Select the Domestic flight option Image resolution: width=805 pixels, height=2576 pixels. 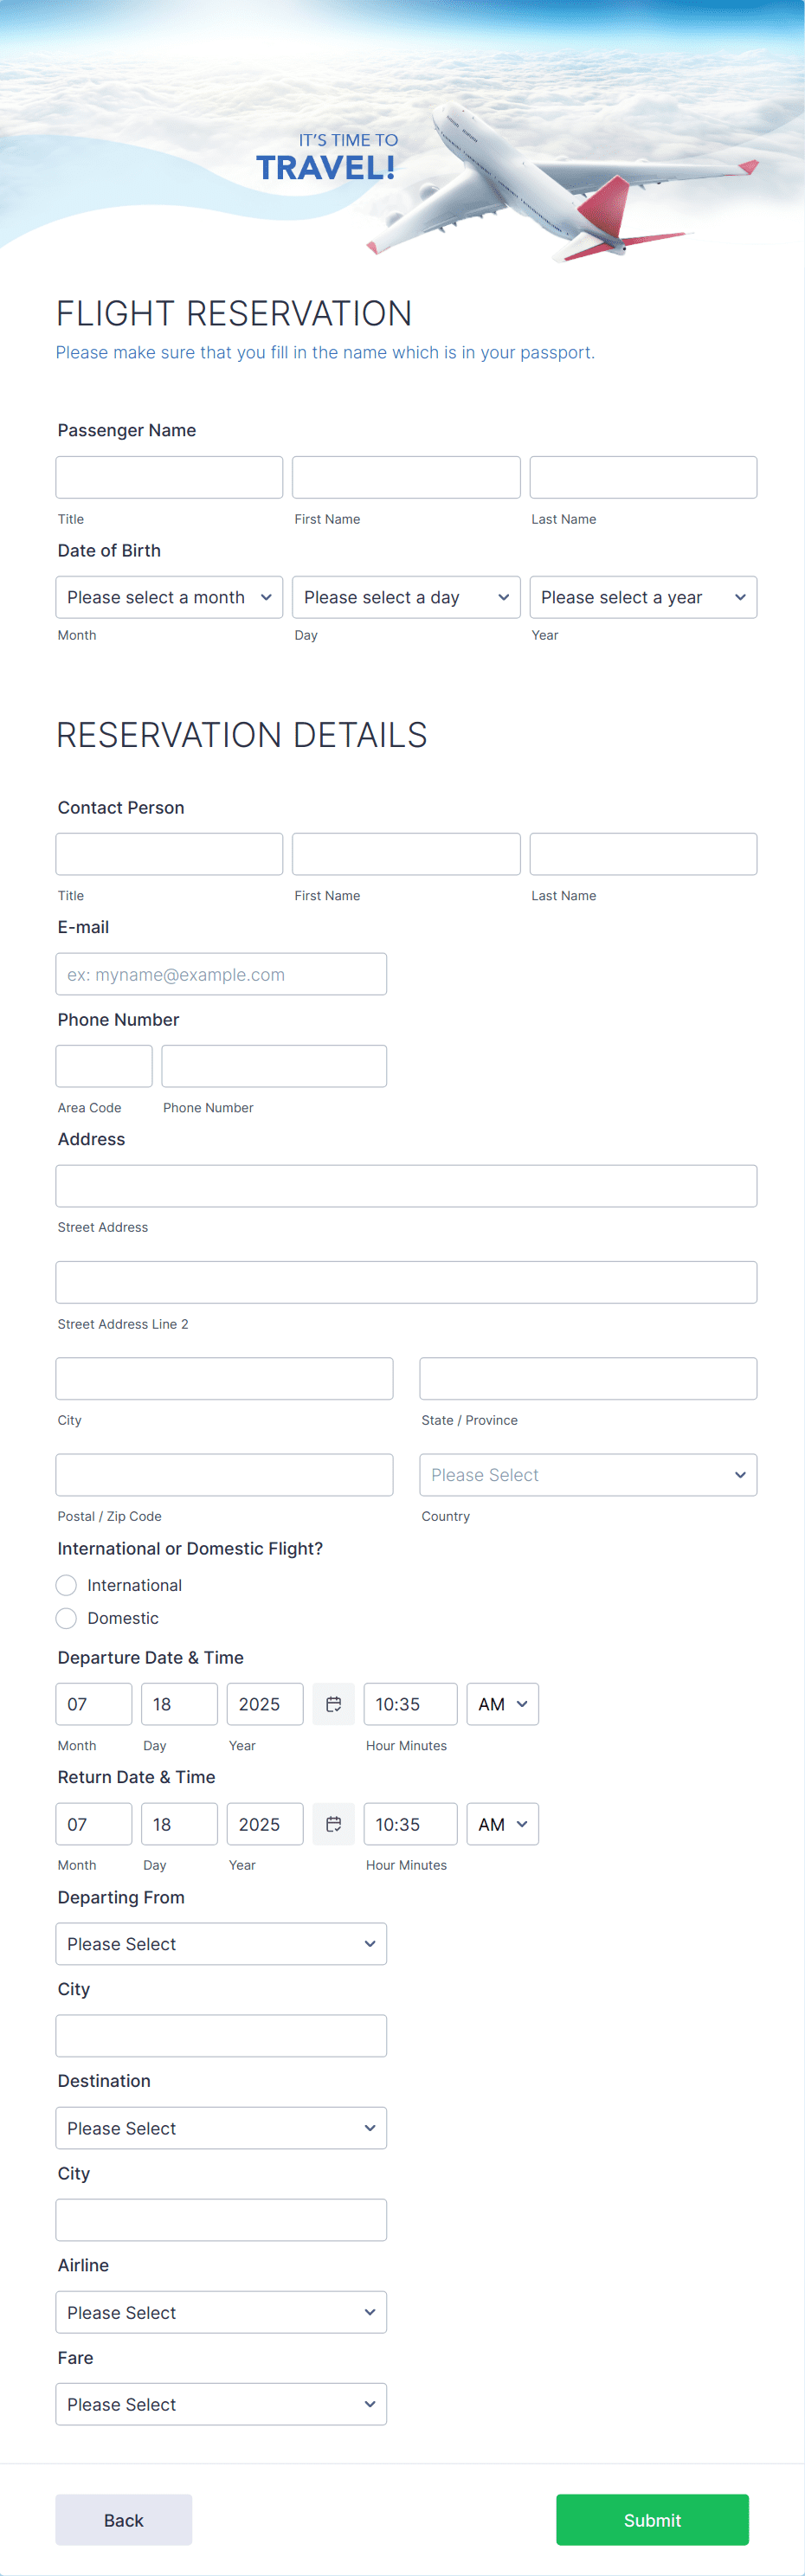[x=66, y=1618]
